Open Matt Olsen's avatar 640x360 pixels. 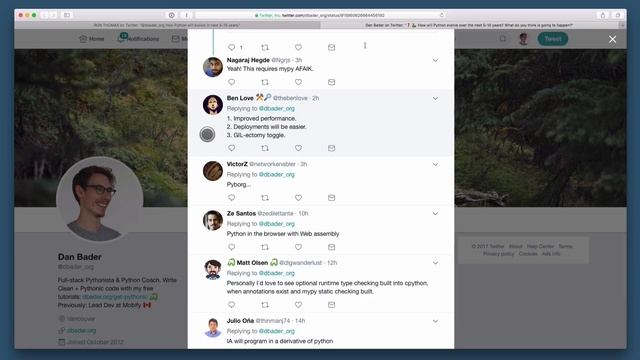tap(213, 270)
